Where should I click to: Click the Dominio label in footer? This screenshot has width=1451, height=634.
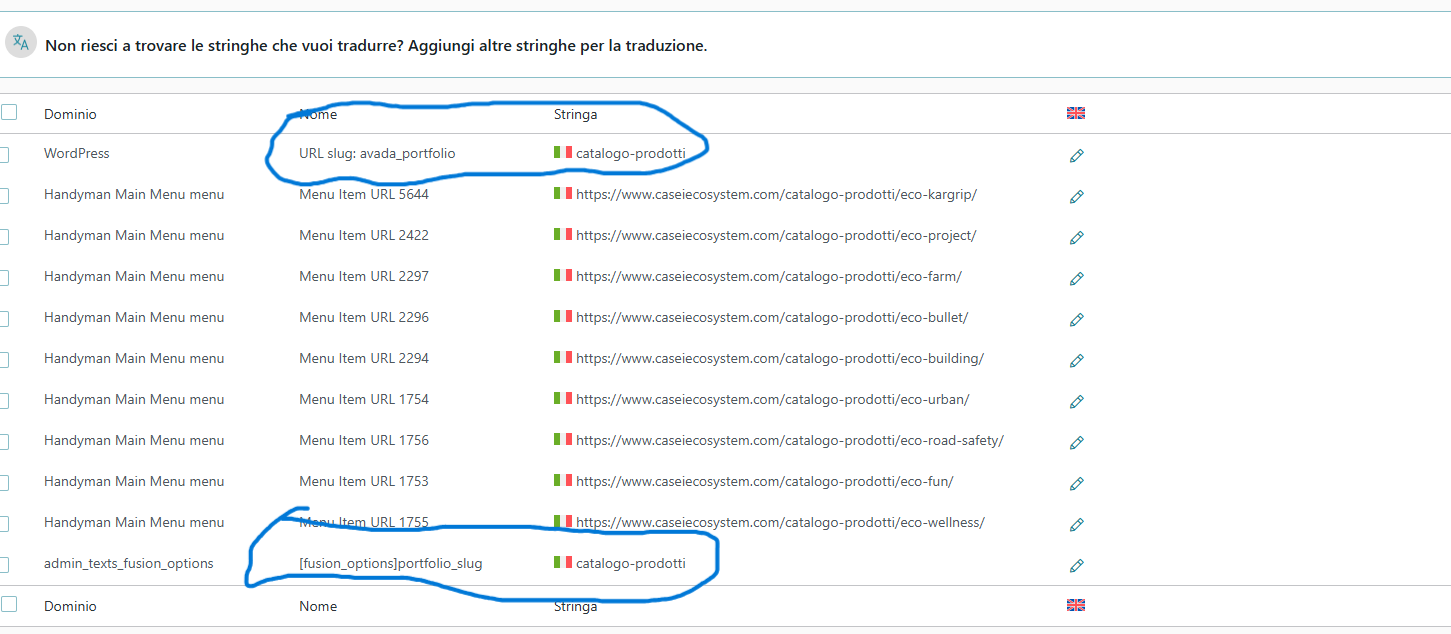[70, 606]
